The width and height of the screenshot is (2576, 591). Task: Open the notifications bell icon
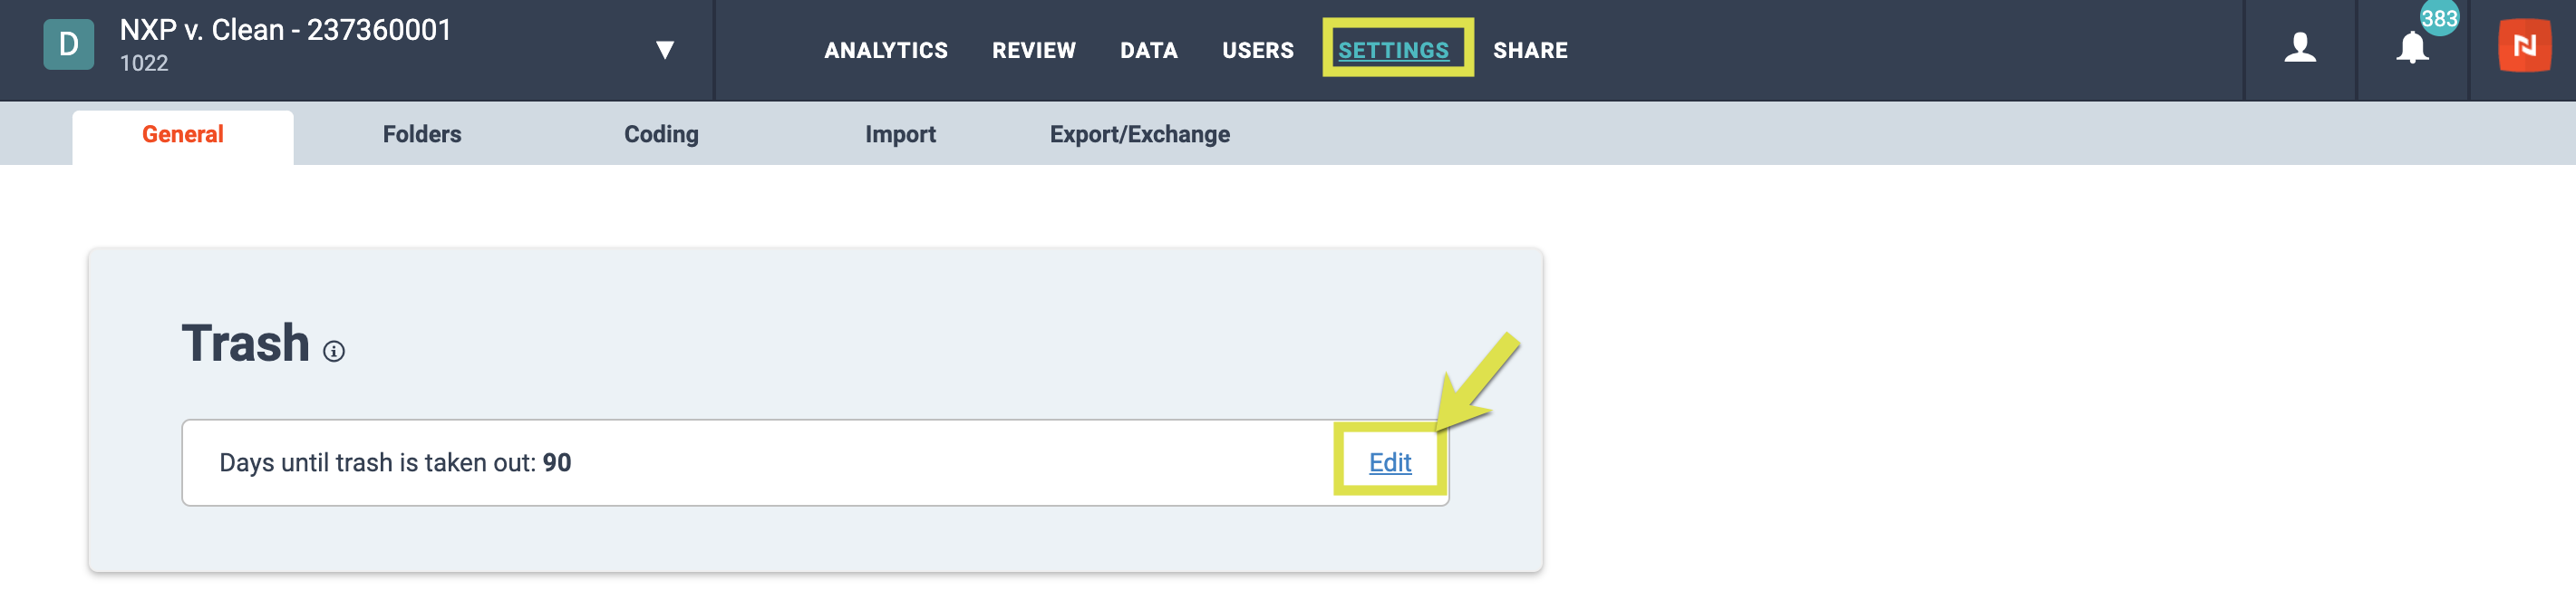click(2412, 48)
